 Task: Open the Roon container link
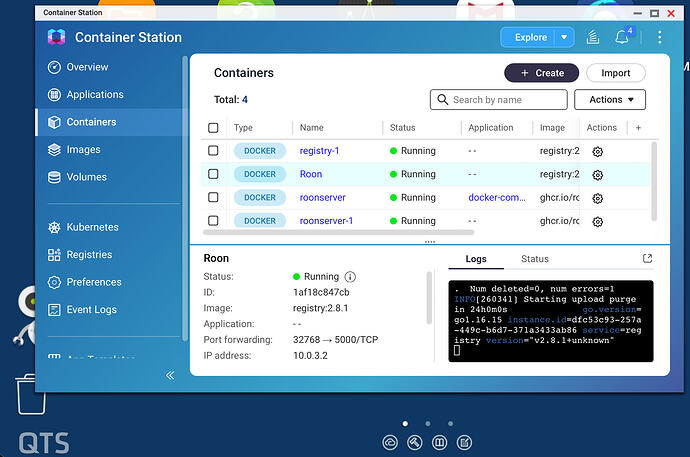(x=311, y=174)
